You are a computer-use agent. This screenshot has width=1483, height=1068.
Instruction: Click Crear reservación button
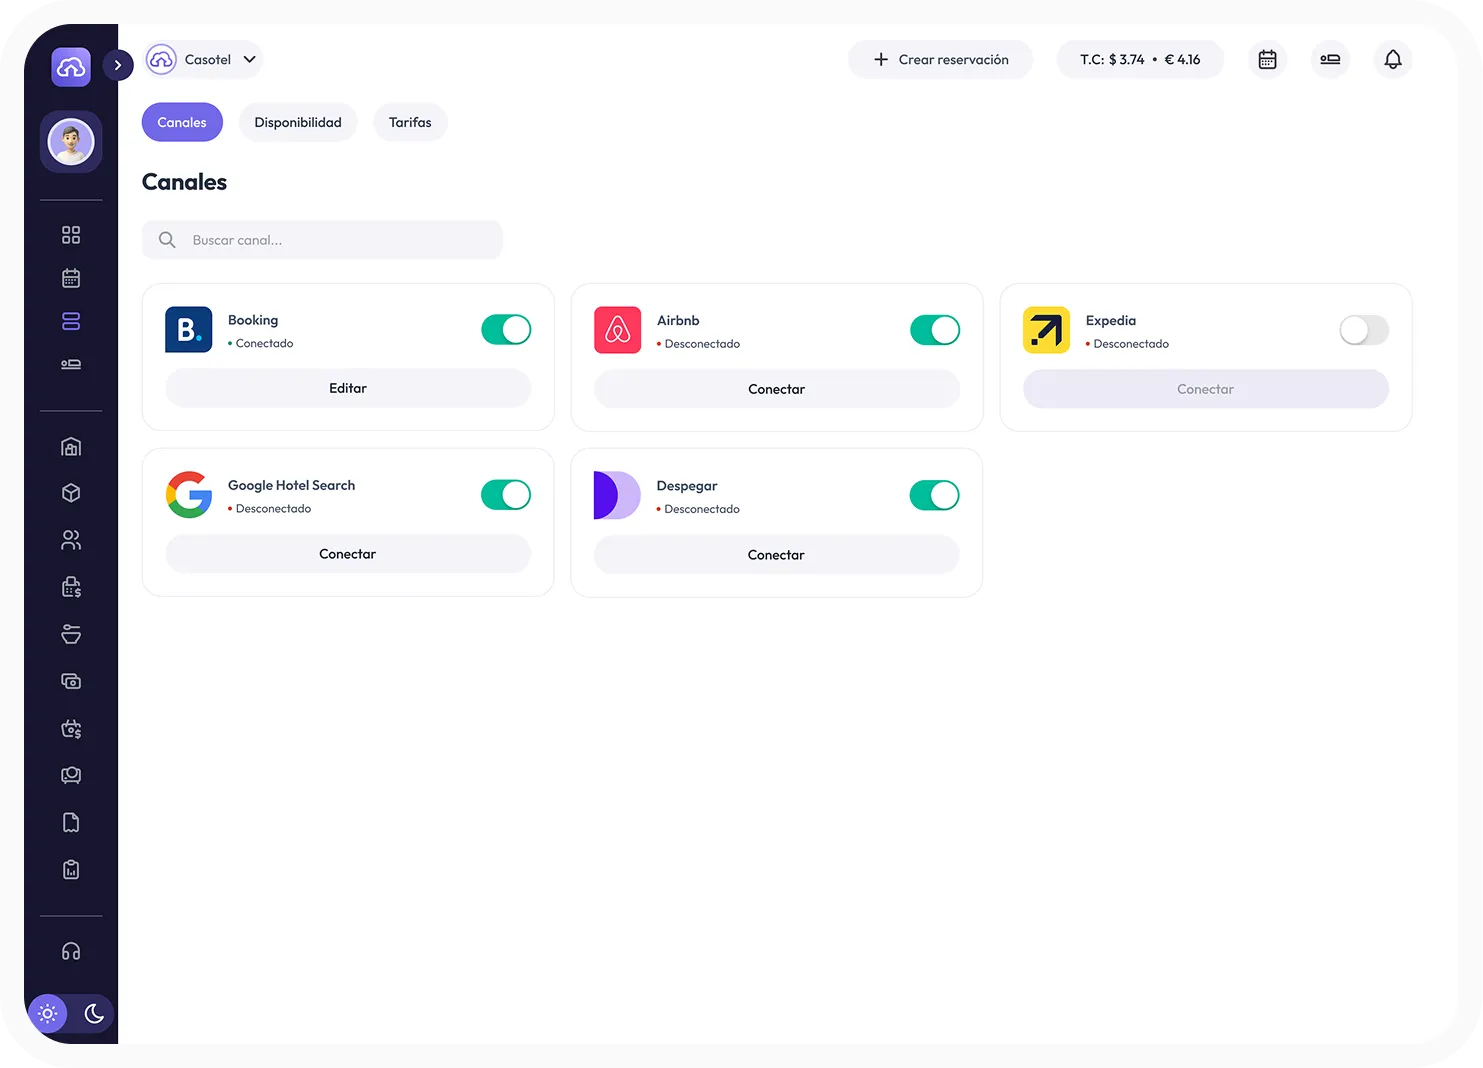940,60
